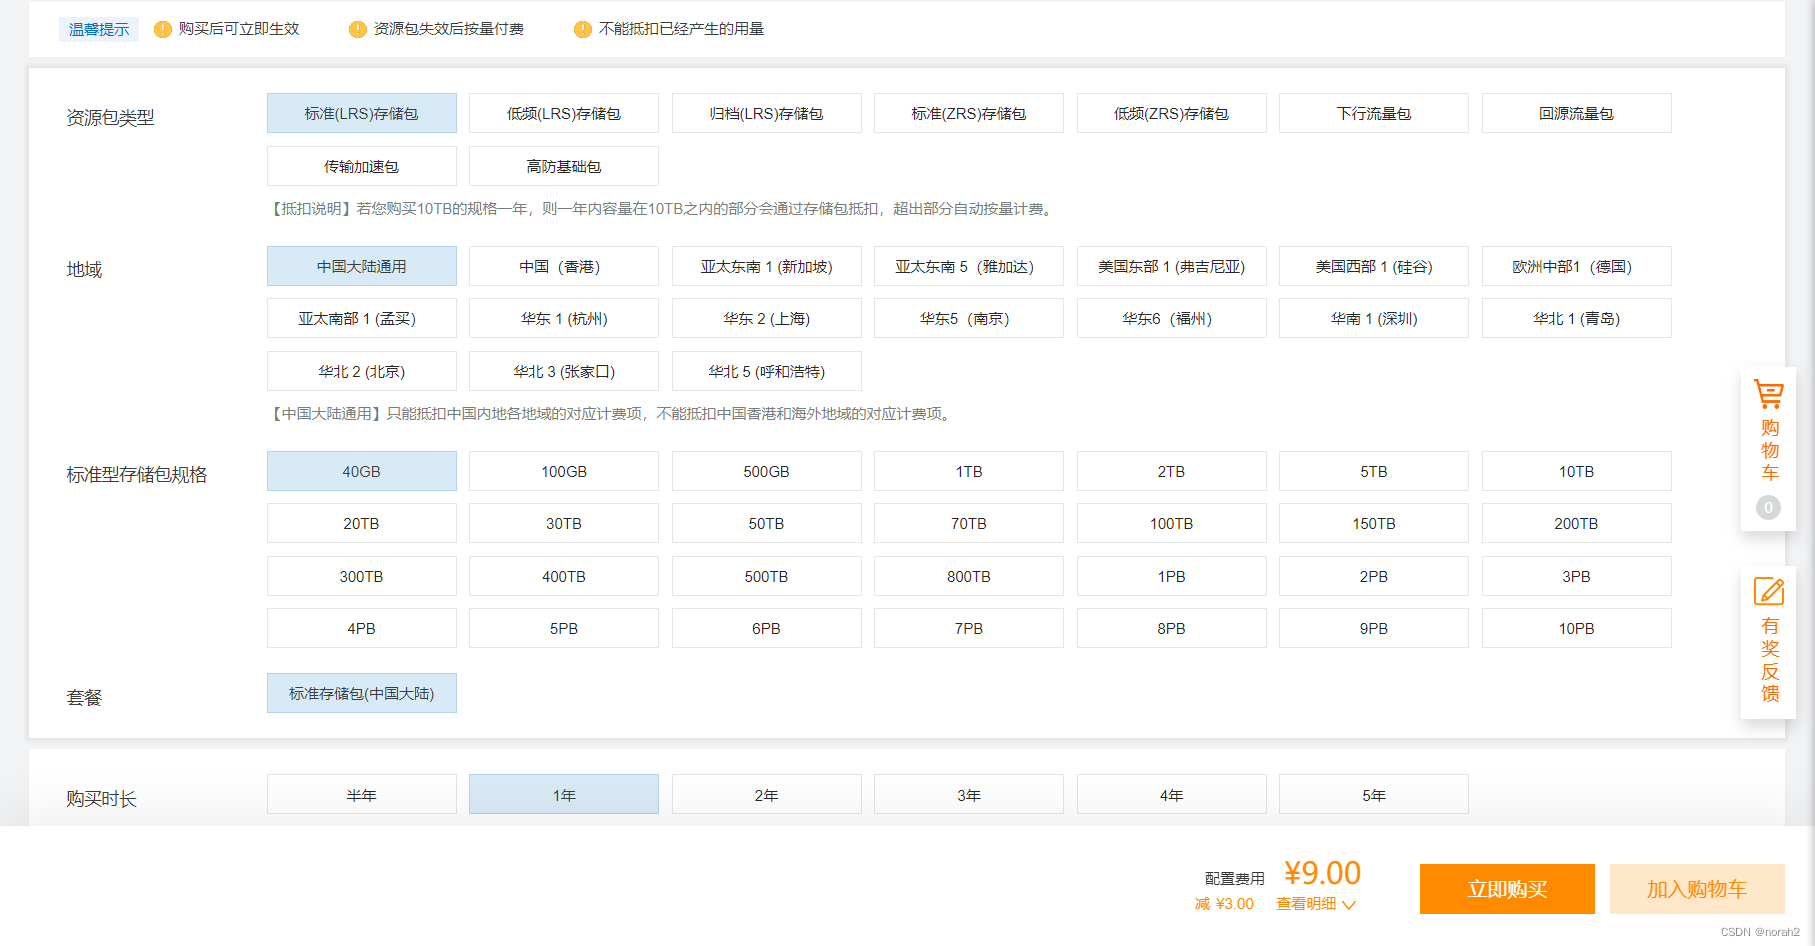The width and height of the screenshot is (1815, 946).
Task: Pick the 300TB storage size
Action: (362, 576)
